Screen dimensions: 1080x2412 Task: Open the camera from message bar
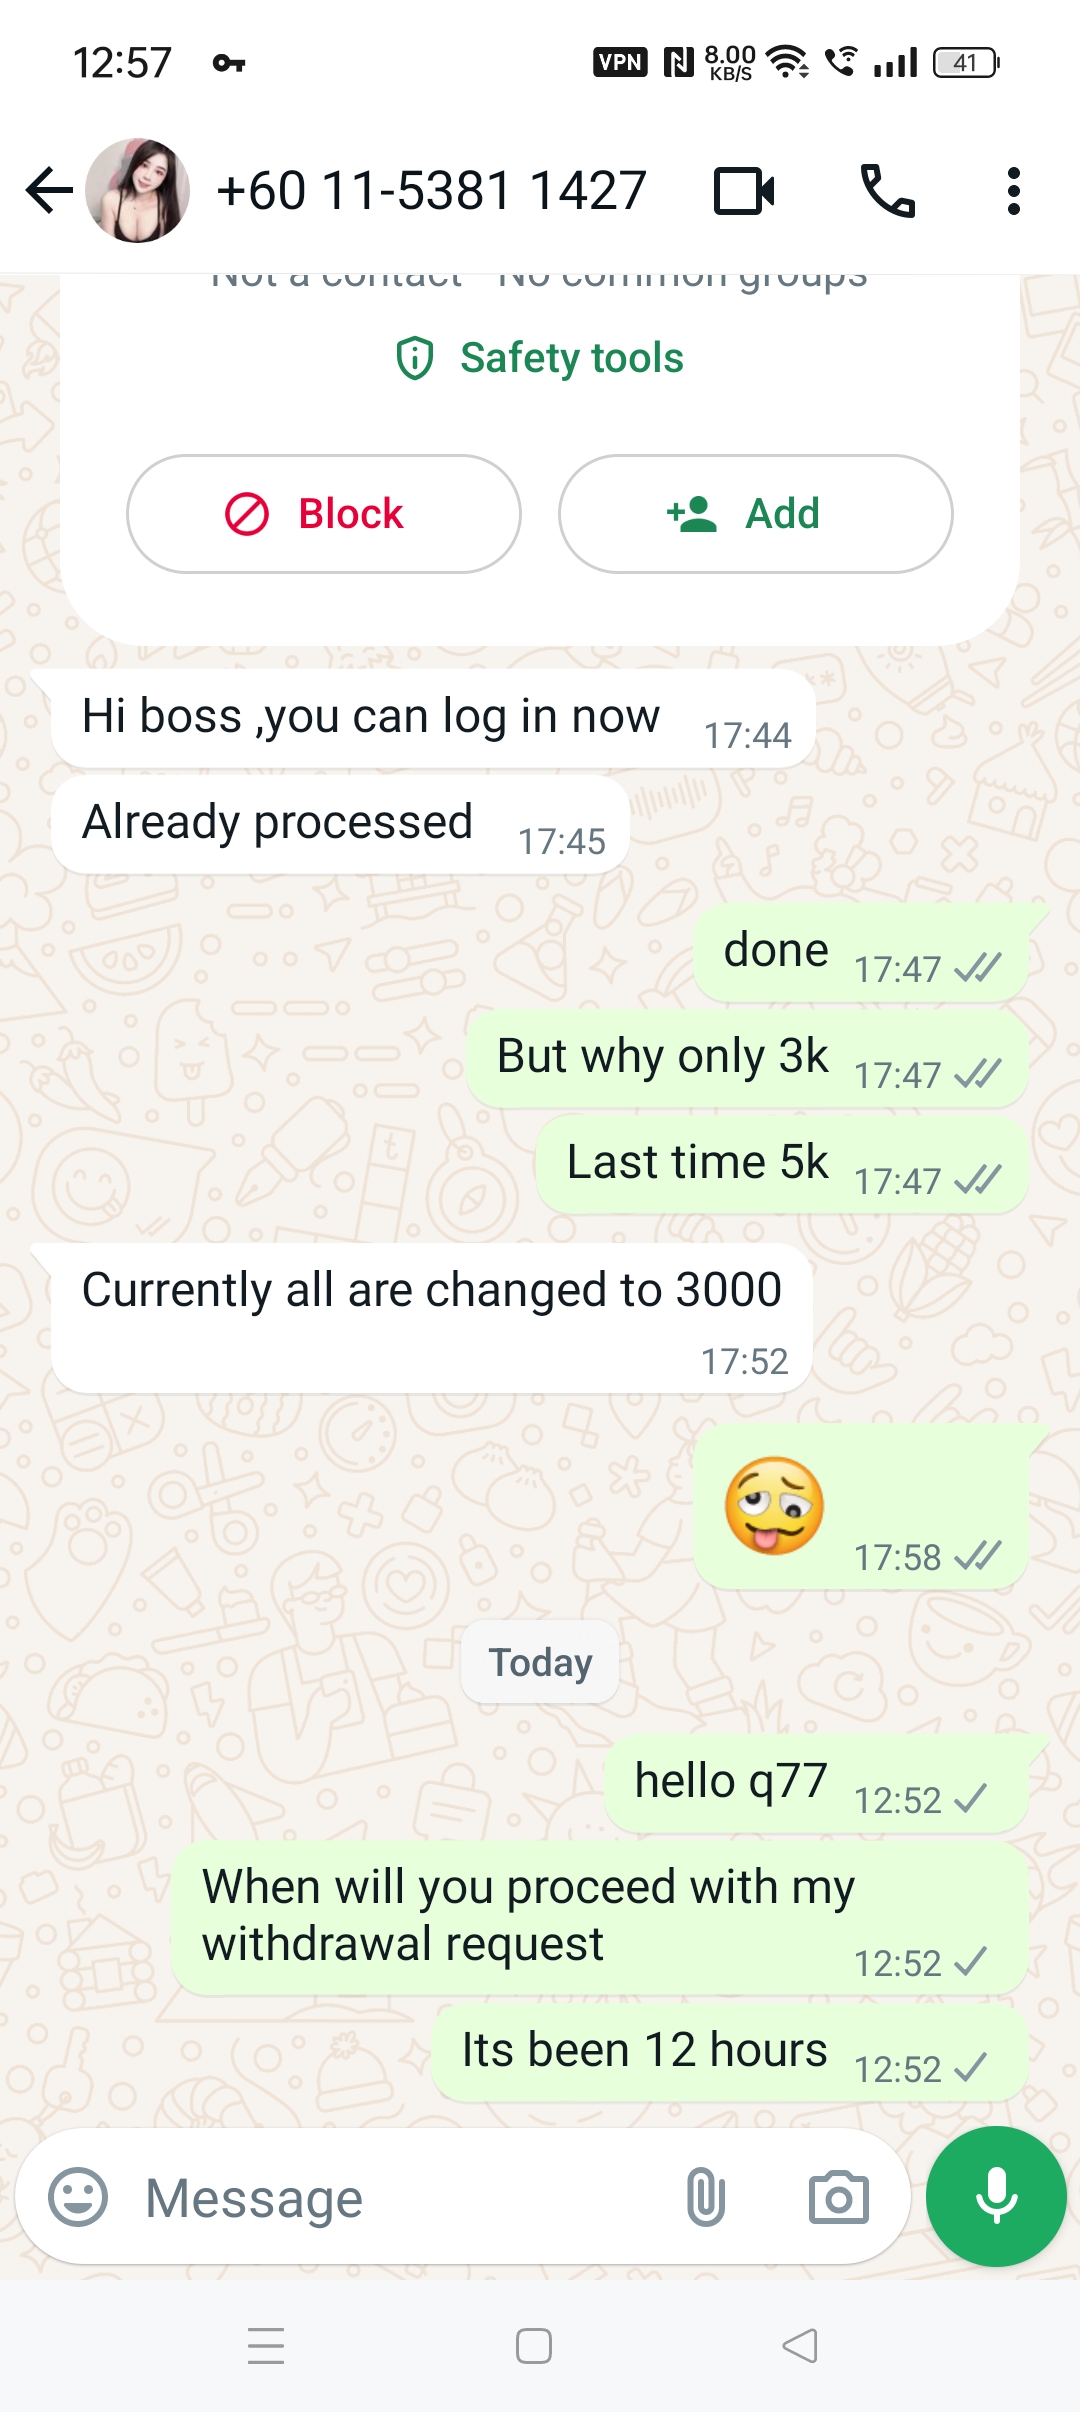pos(838,2197)
